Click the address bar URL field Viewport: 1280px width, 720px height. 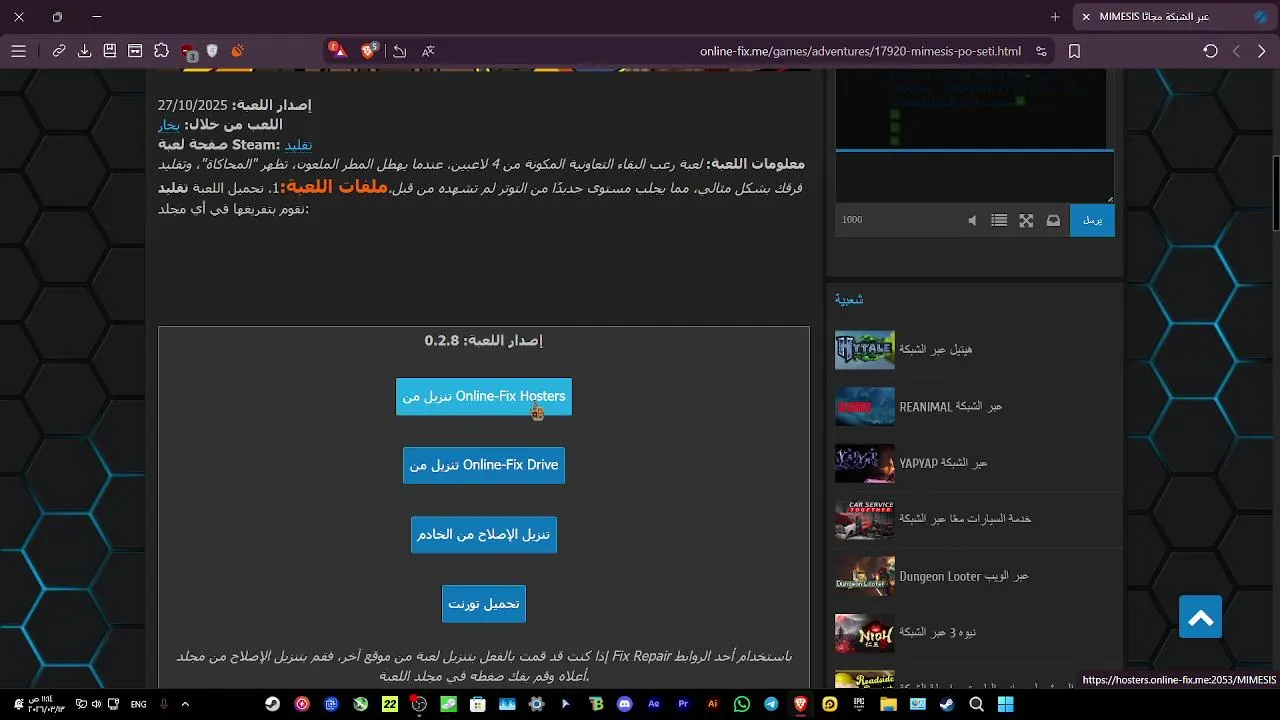coord(860,51)
